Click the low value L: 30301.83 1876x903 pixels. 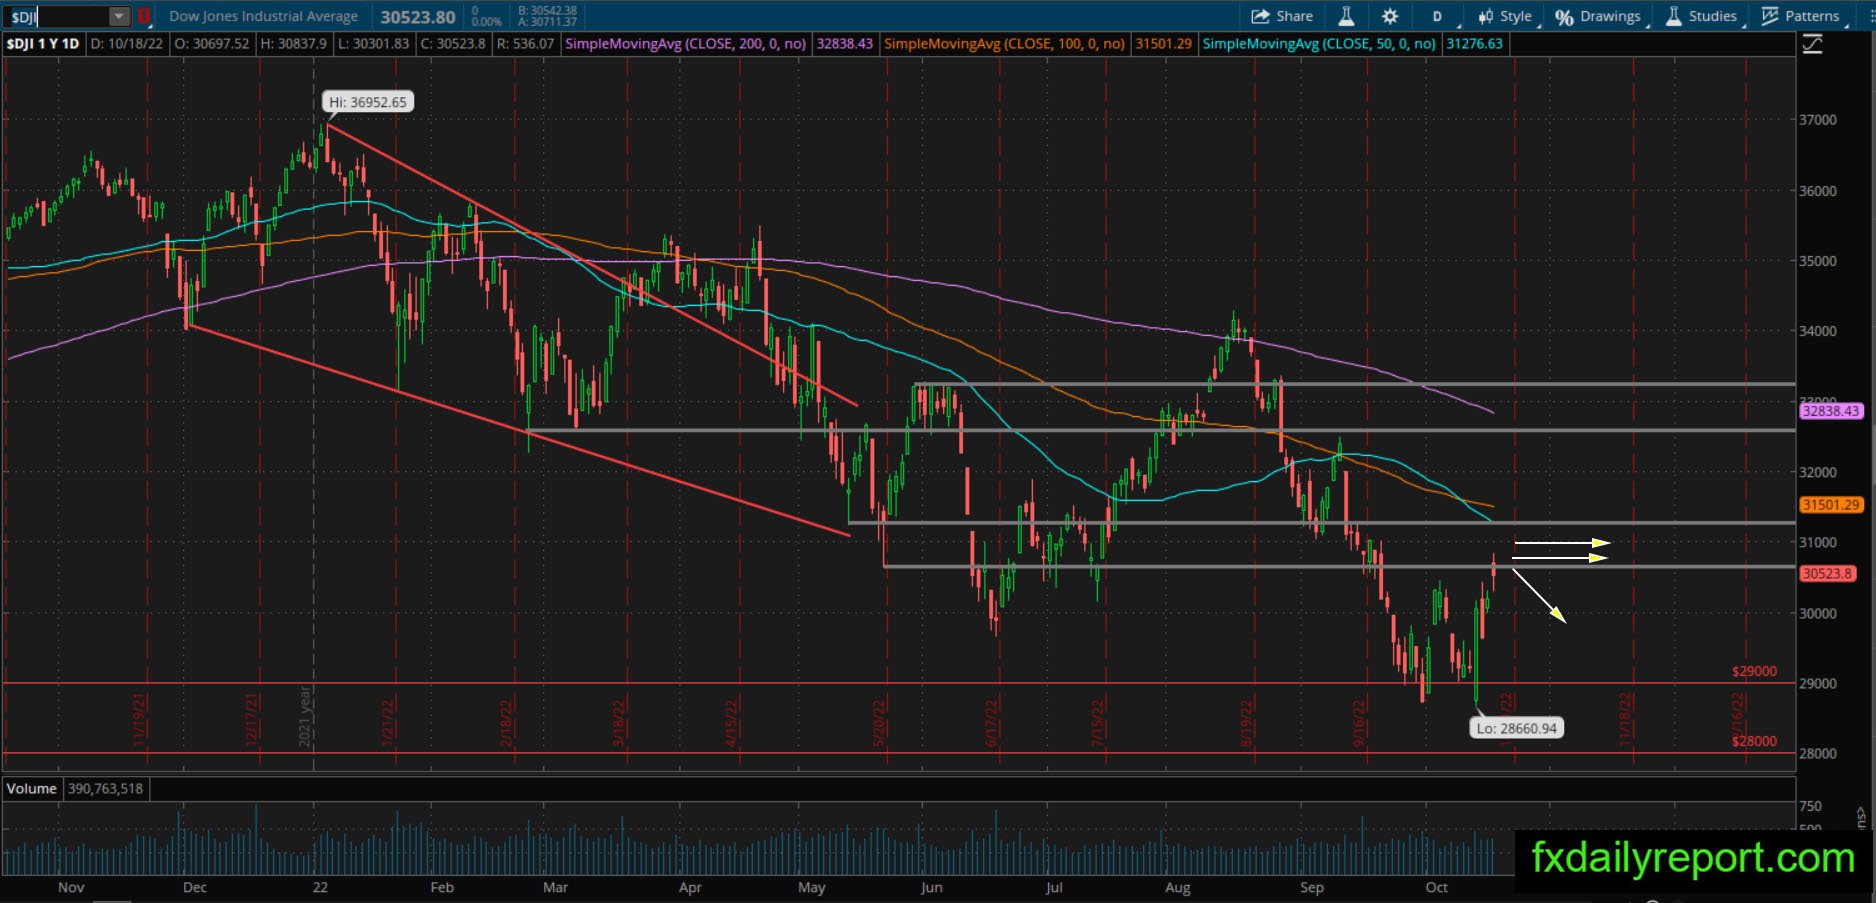pyautogui.click(x=373, y=44)
